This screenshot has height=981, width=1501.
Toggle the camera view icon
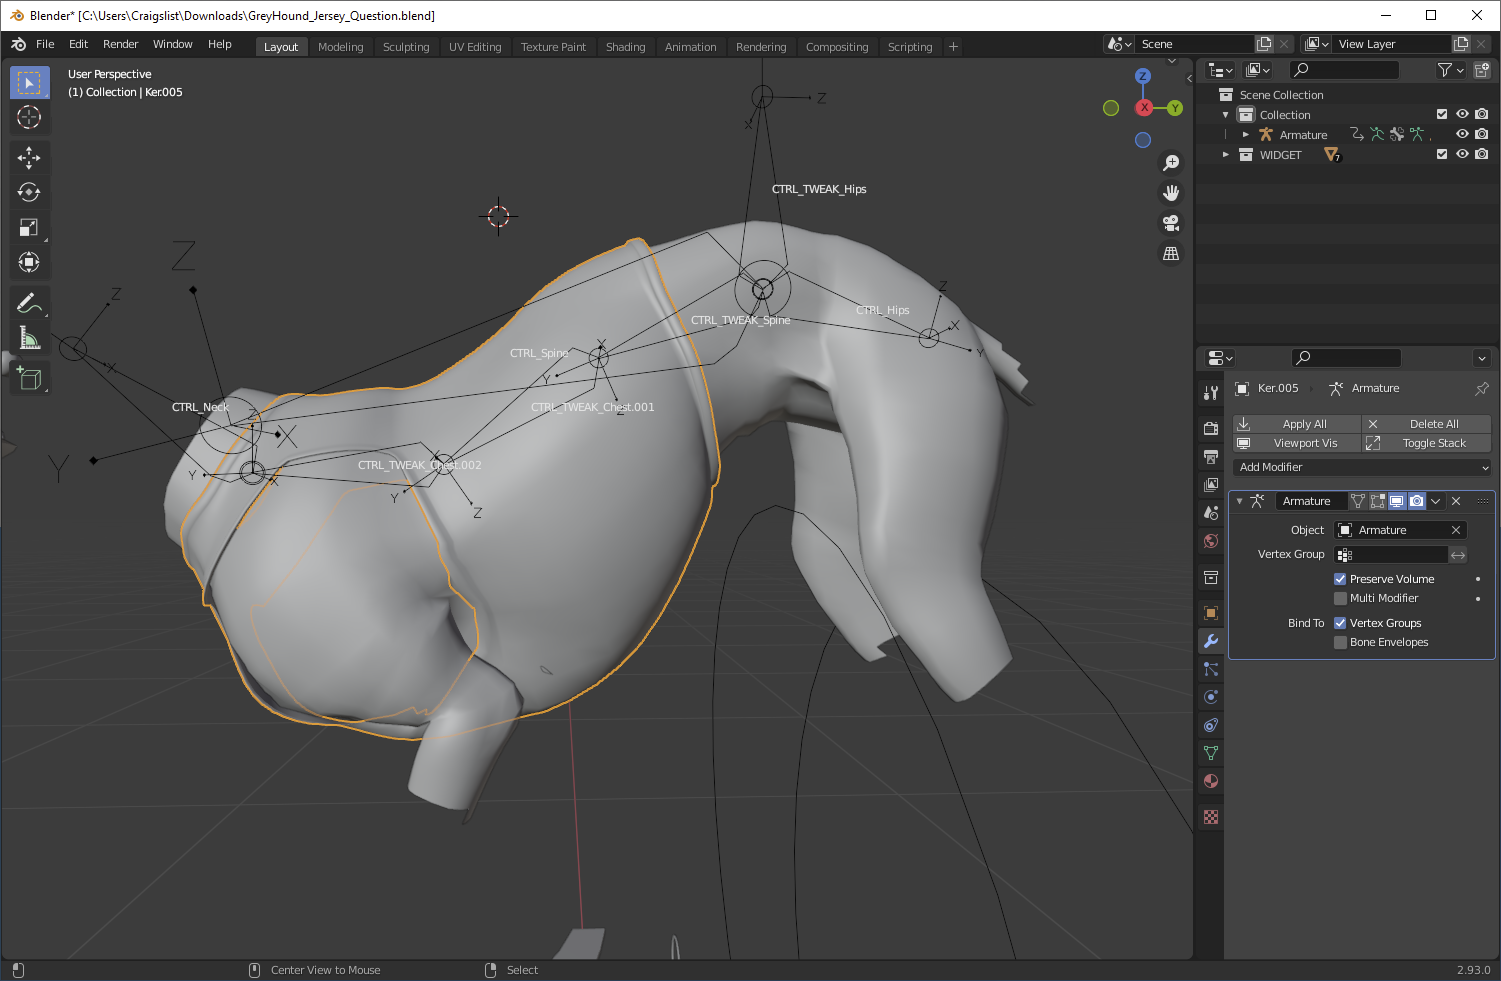(x=1171, y=223)
